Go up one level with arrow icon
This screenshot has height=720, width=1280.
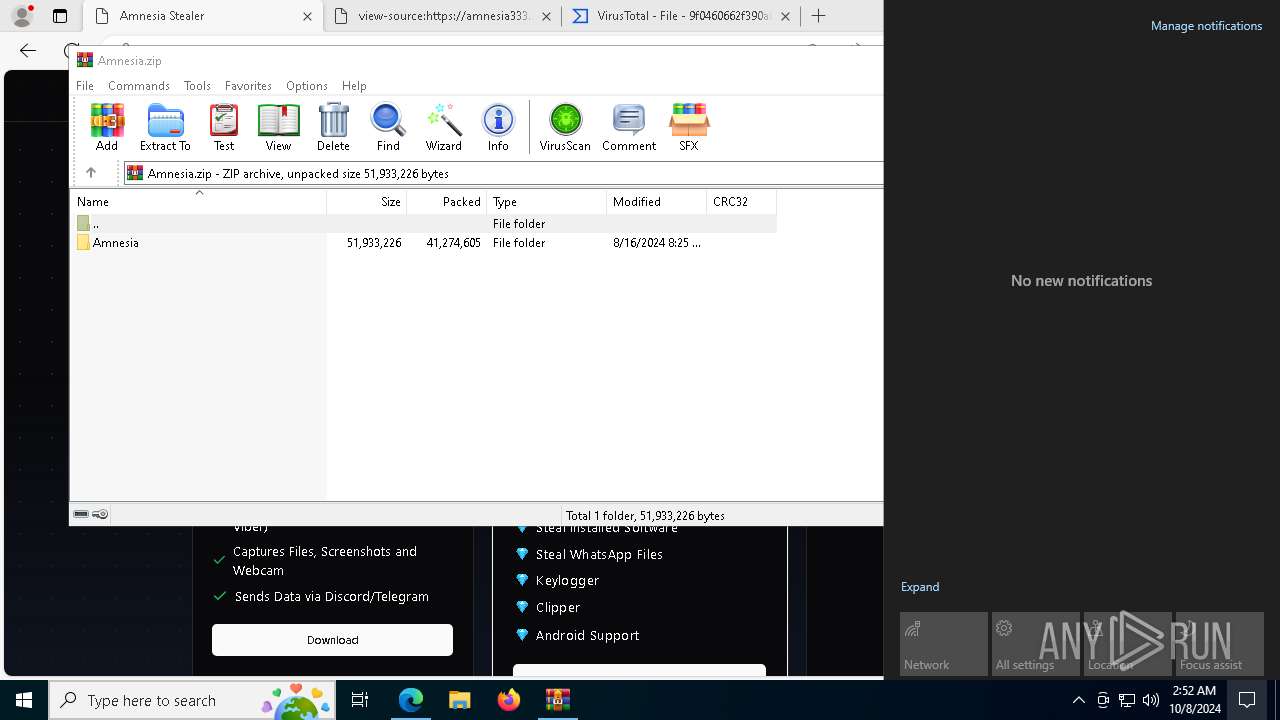pos(91,173)
